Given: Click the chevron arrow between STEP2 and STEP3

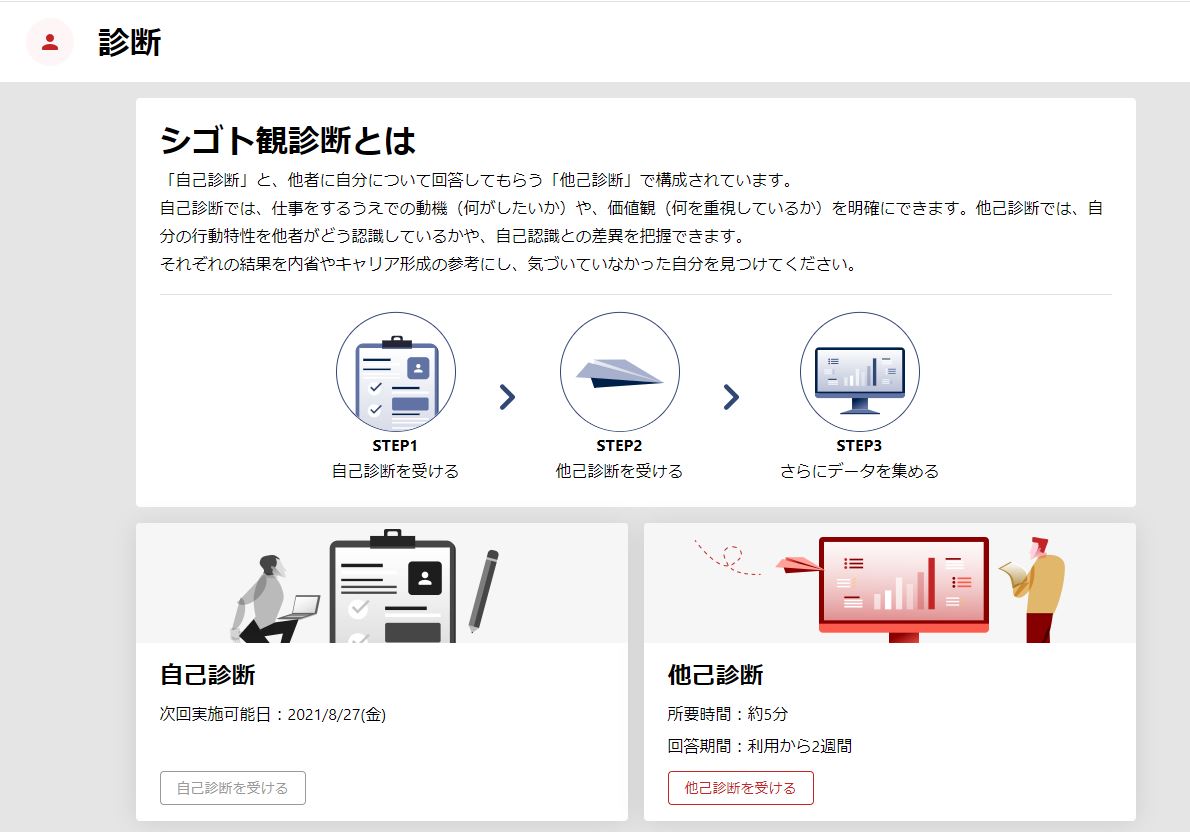Looking at the screenshot, I should (731, 398).
